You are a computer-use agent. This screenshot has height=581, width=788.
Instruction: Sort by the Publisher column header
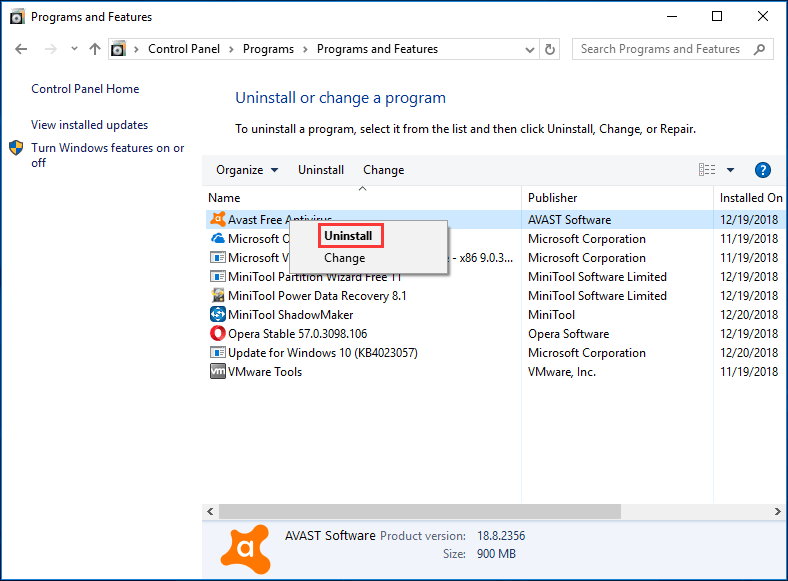[617, 198]
